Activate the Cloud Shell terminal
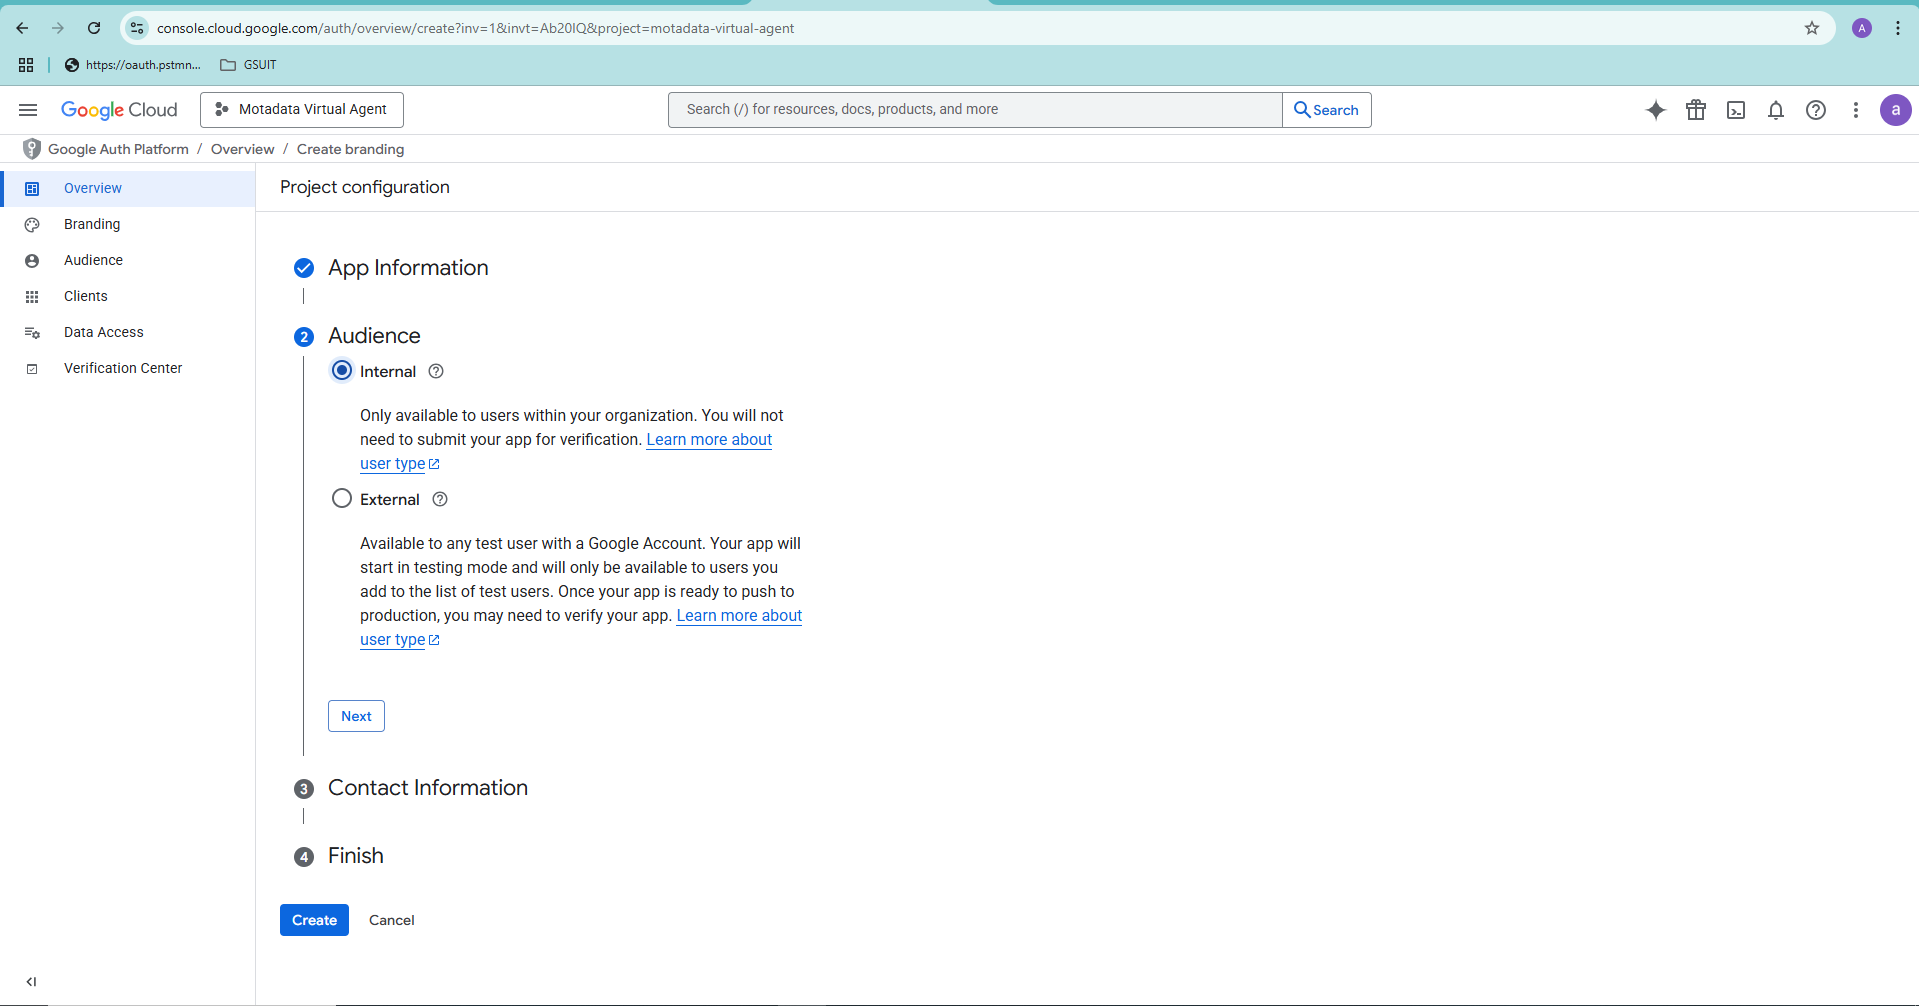 [1736, 110]
